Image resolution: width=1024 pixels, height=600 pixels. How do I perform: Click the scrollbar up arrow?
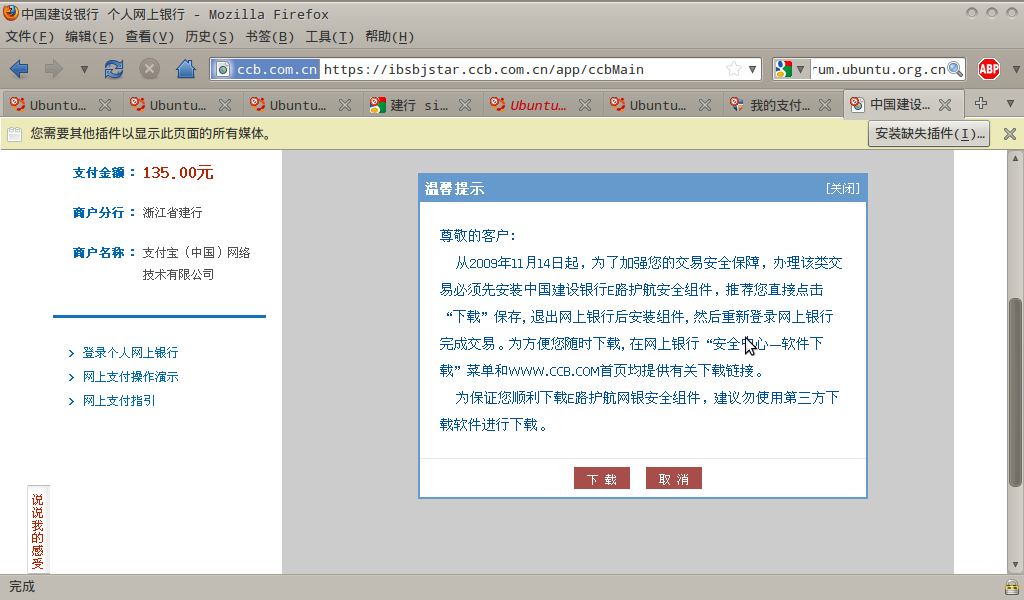(1015, 158)
